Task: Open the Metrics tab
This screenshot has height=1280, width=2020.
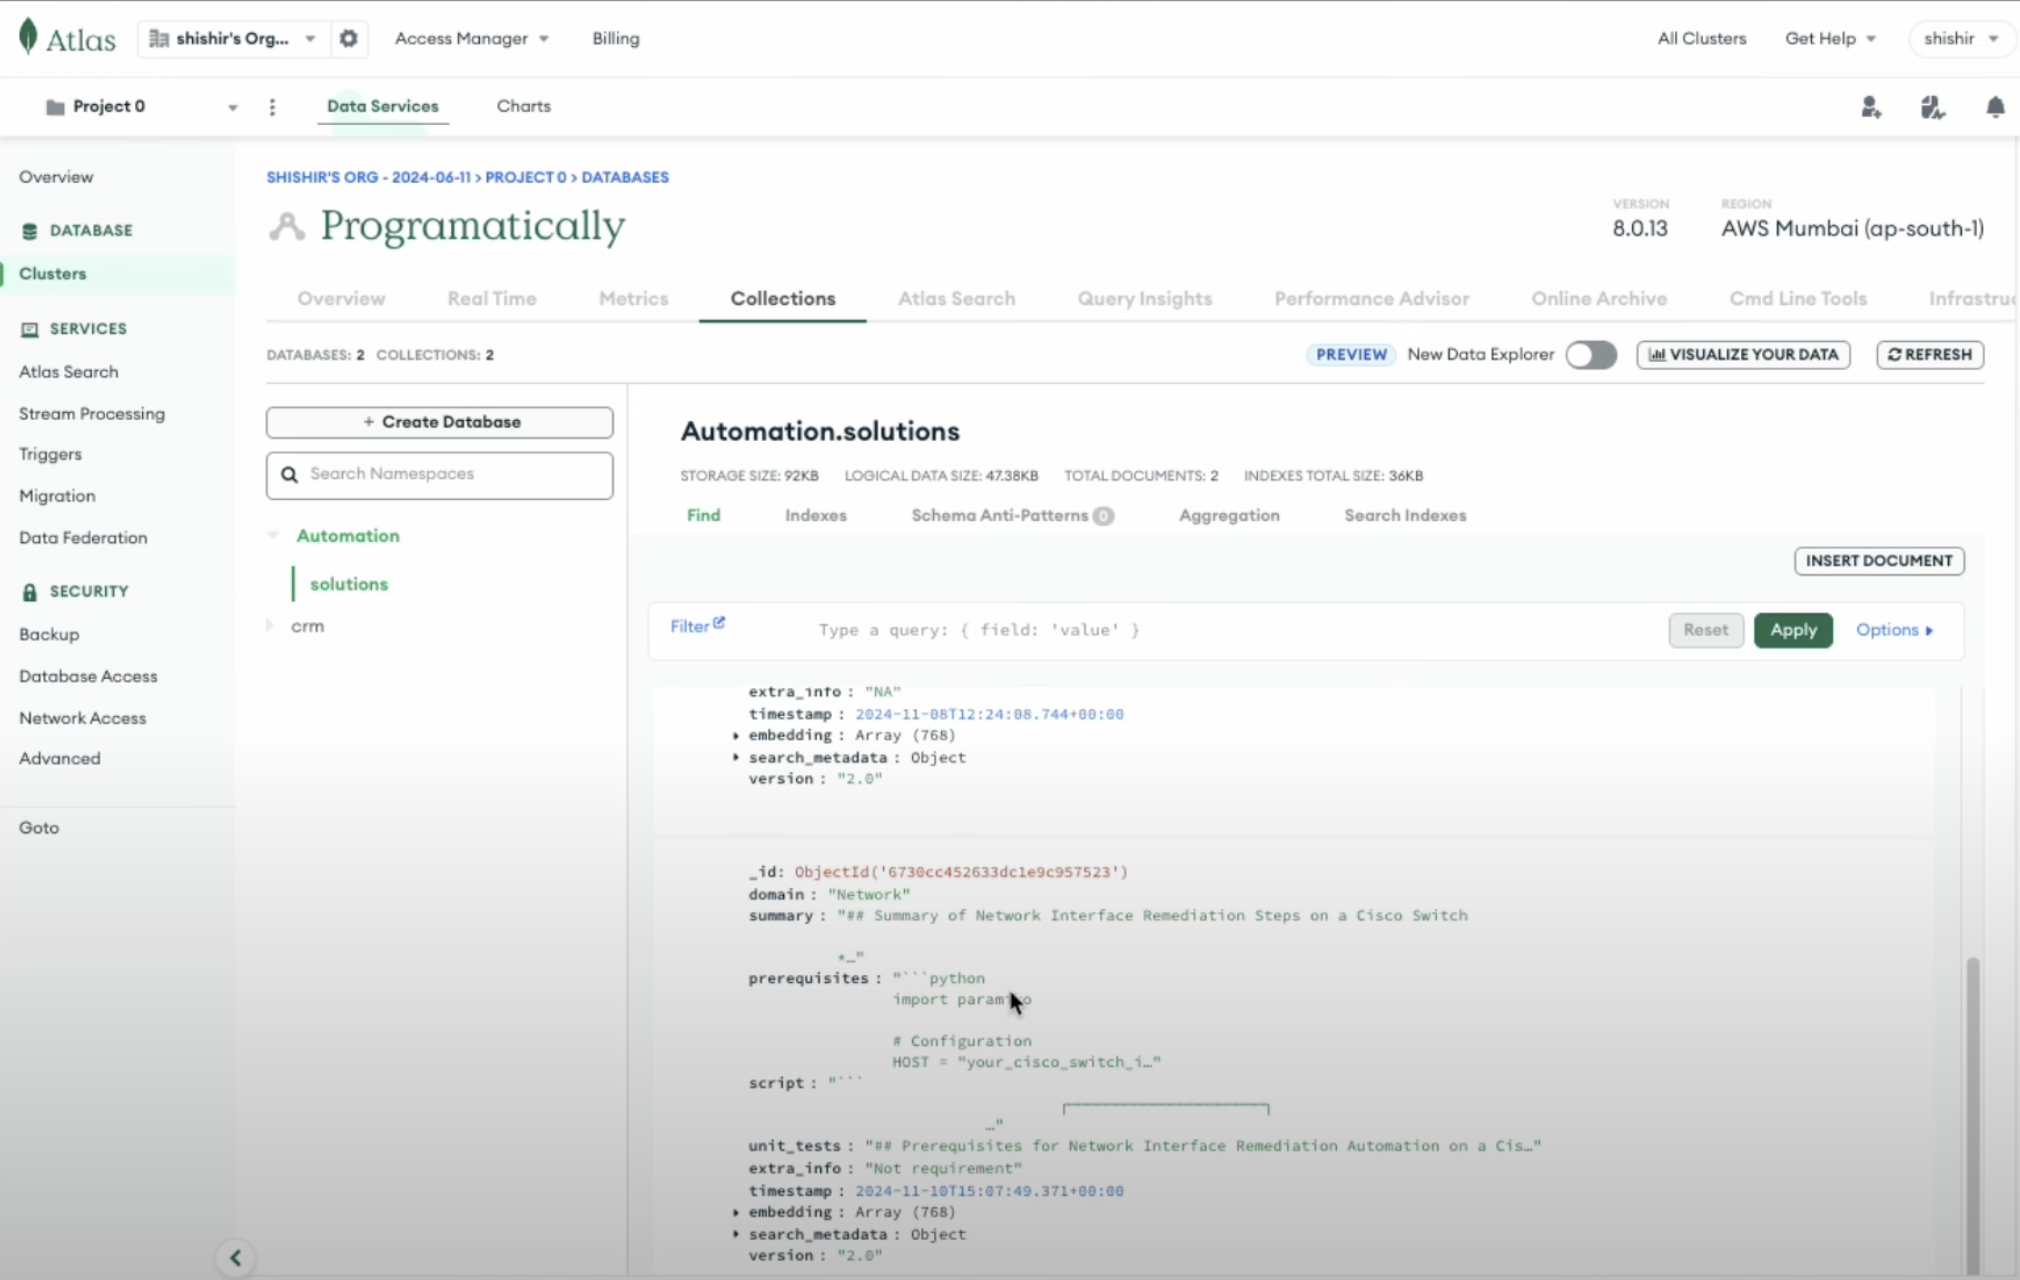Action: coord(633,299)
